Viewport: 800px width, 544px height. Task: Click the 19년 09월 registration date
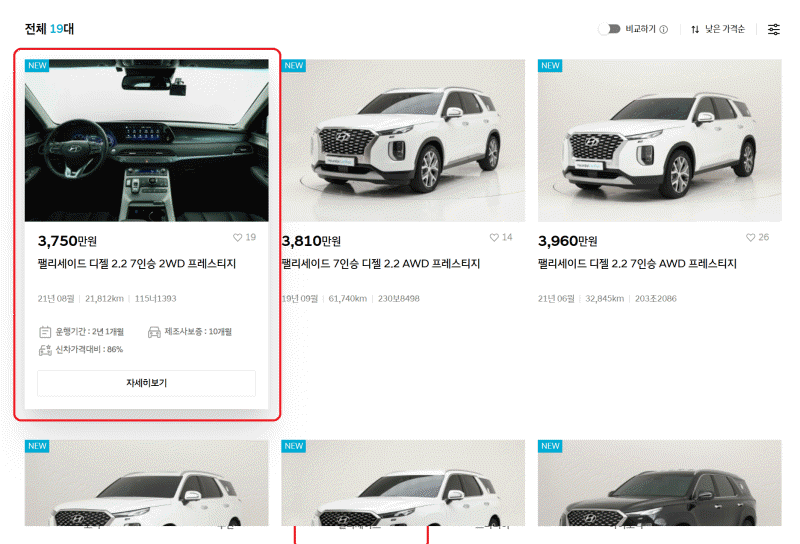(x=300, y=299)
